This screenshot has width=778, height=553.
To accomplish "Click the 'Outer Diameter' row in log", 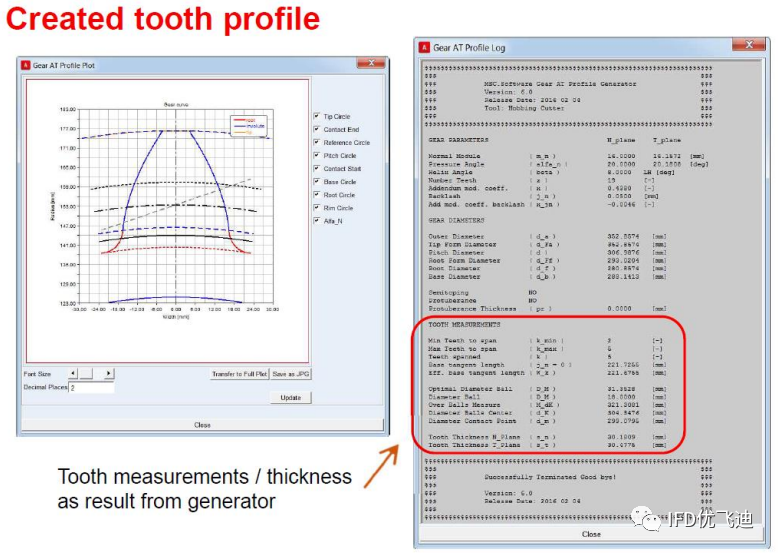I will (x=547, y=237).
